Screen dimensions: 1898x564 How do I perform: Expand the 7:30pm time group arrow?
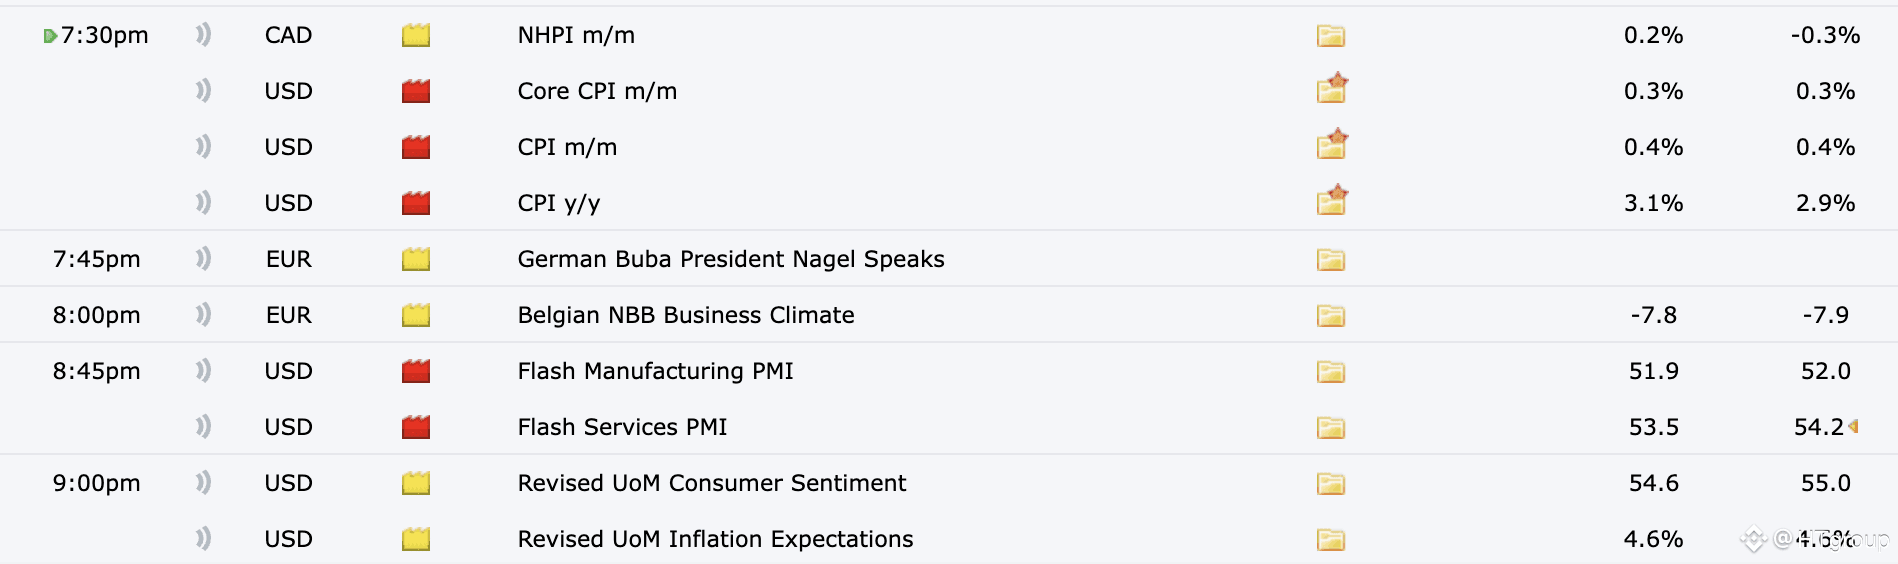coord(49,37)
